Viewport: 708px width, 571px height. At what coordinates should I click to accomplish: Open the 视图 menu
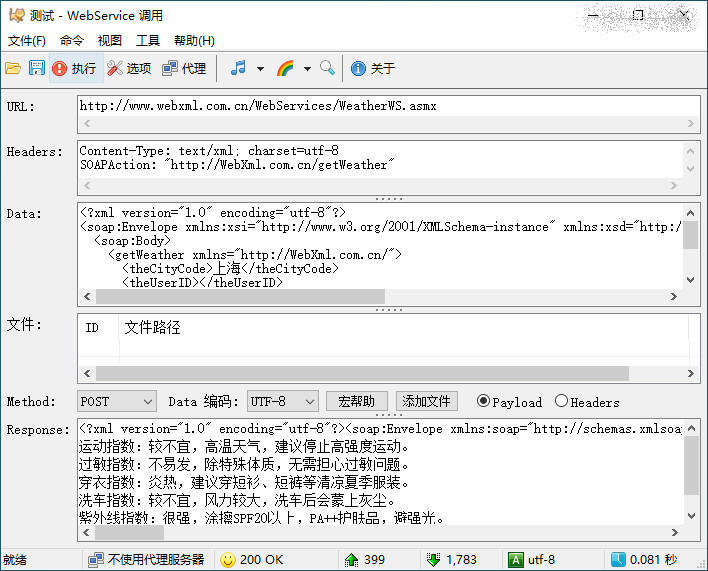coord(110,41)
